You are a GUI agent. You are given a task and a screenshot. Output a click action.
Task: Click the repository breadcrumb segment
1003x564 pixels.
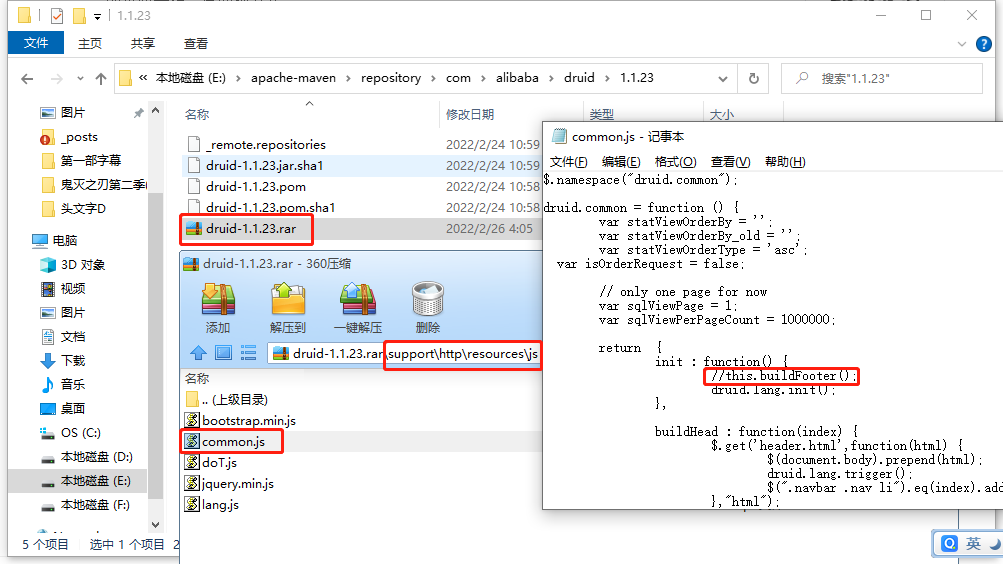point(391,78)
